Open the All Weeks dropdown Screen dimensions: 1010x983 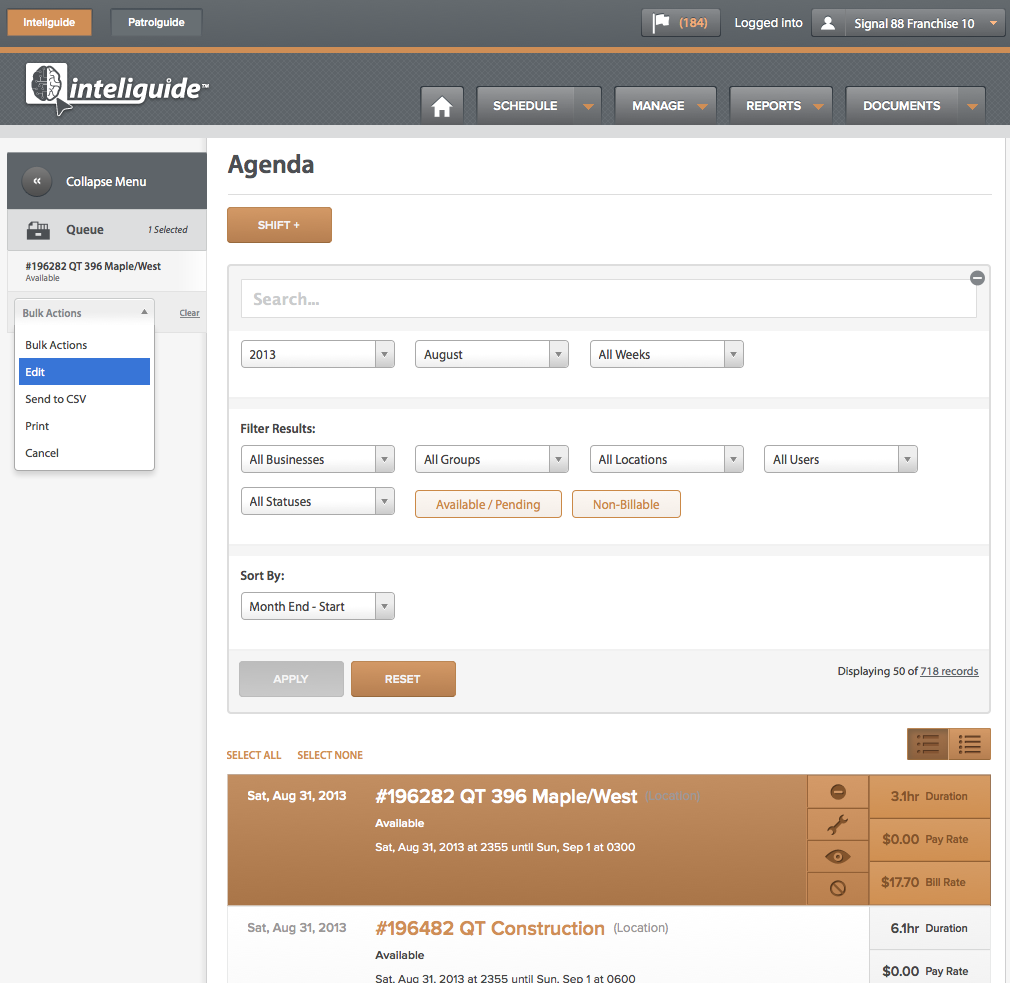667,354
